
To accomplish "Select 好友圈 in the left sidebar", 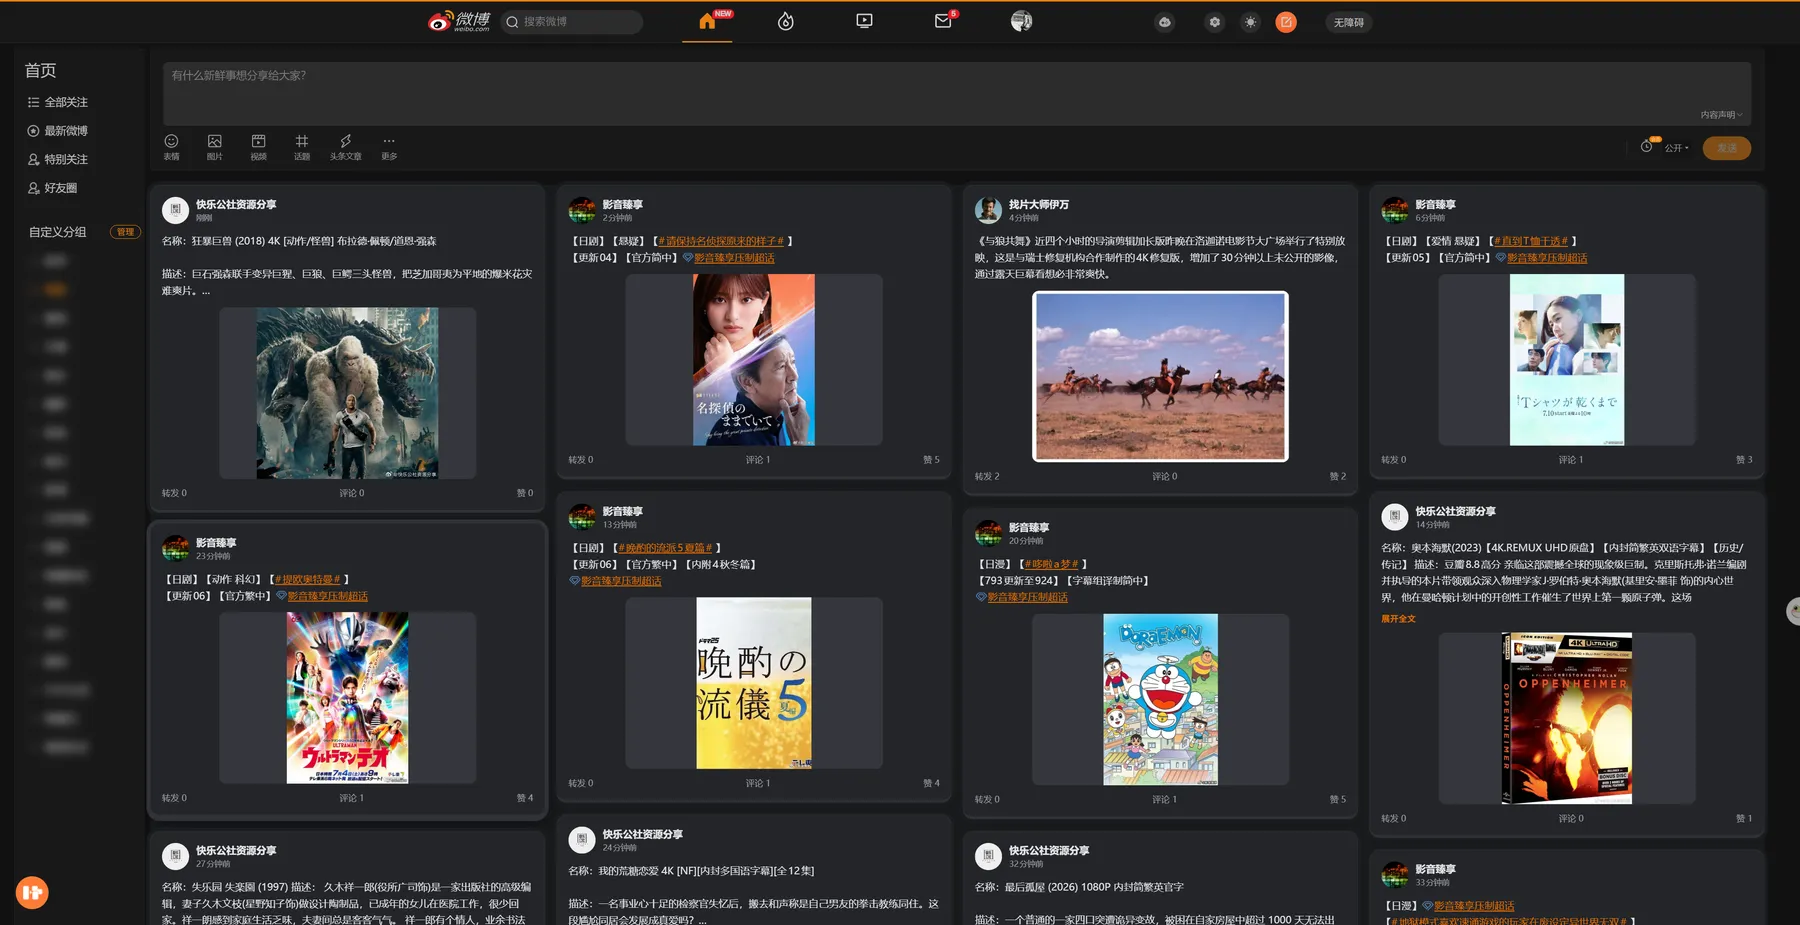I will click(52, 188).
